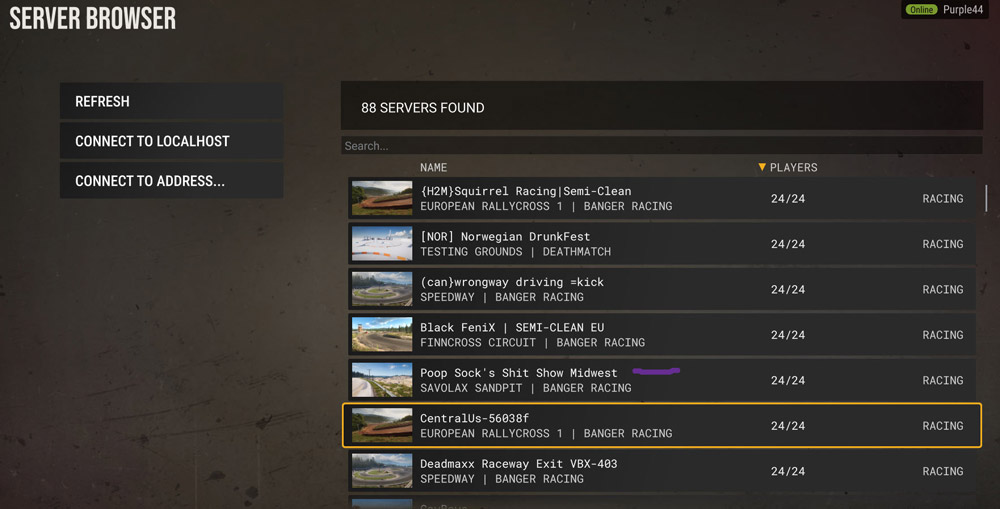This screenshot has height=509, width=1000.
Task: Select the wrongway driving speedway thumbnail
Action: pos(382,289)
